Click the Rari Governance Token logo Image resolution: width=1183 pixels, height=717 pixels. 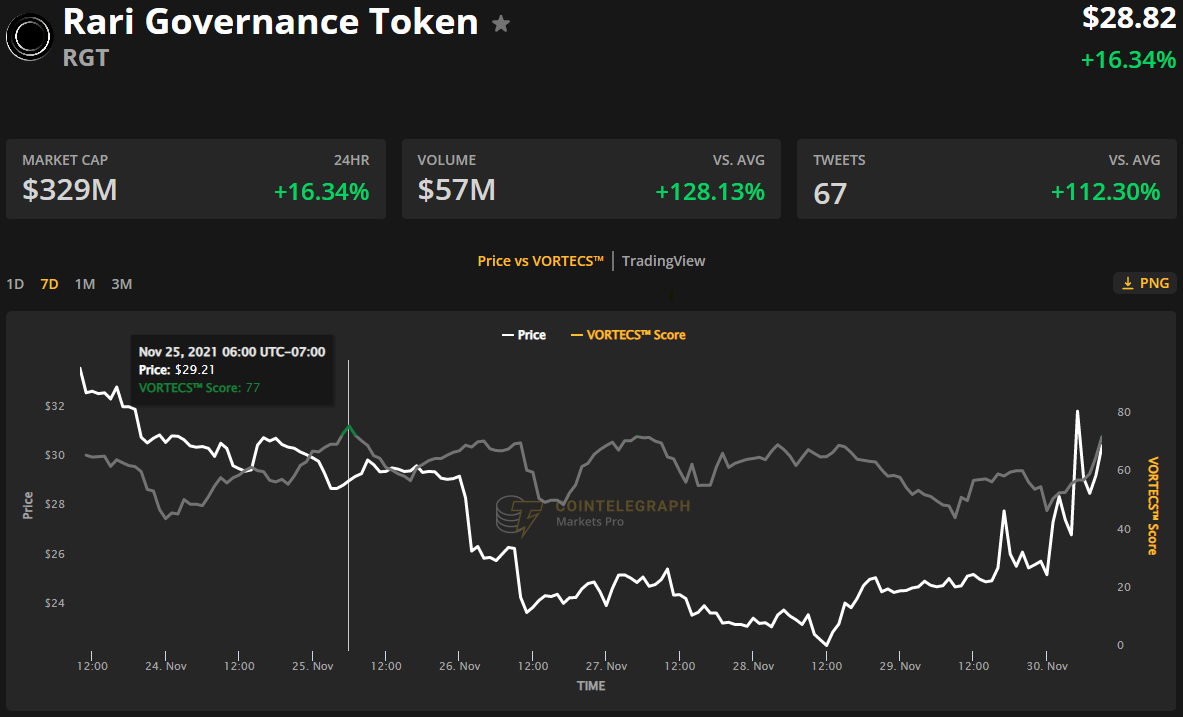point(30,37)
